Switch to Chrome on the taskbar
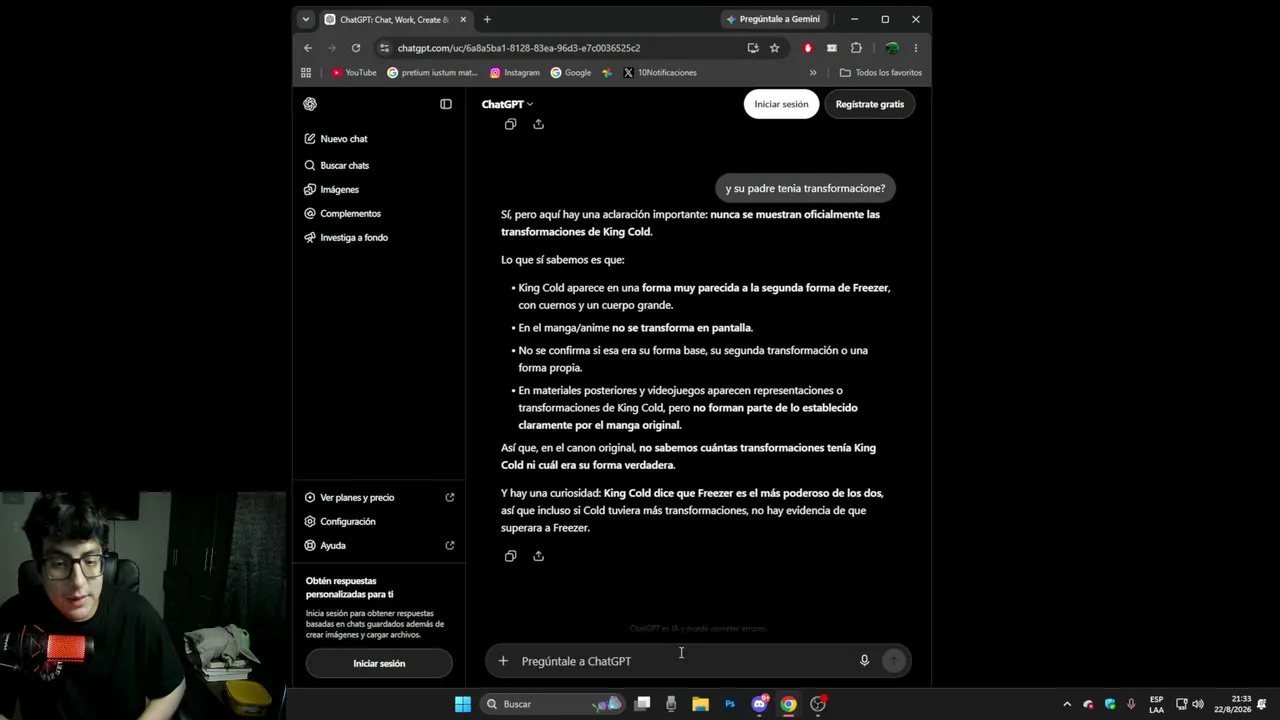The image size is (1280, 720). 788,704
